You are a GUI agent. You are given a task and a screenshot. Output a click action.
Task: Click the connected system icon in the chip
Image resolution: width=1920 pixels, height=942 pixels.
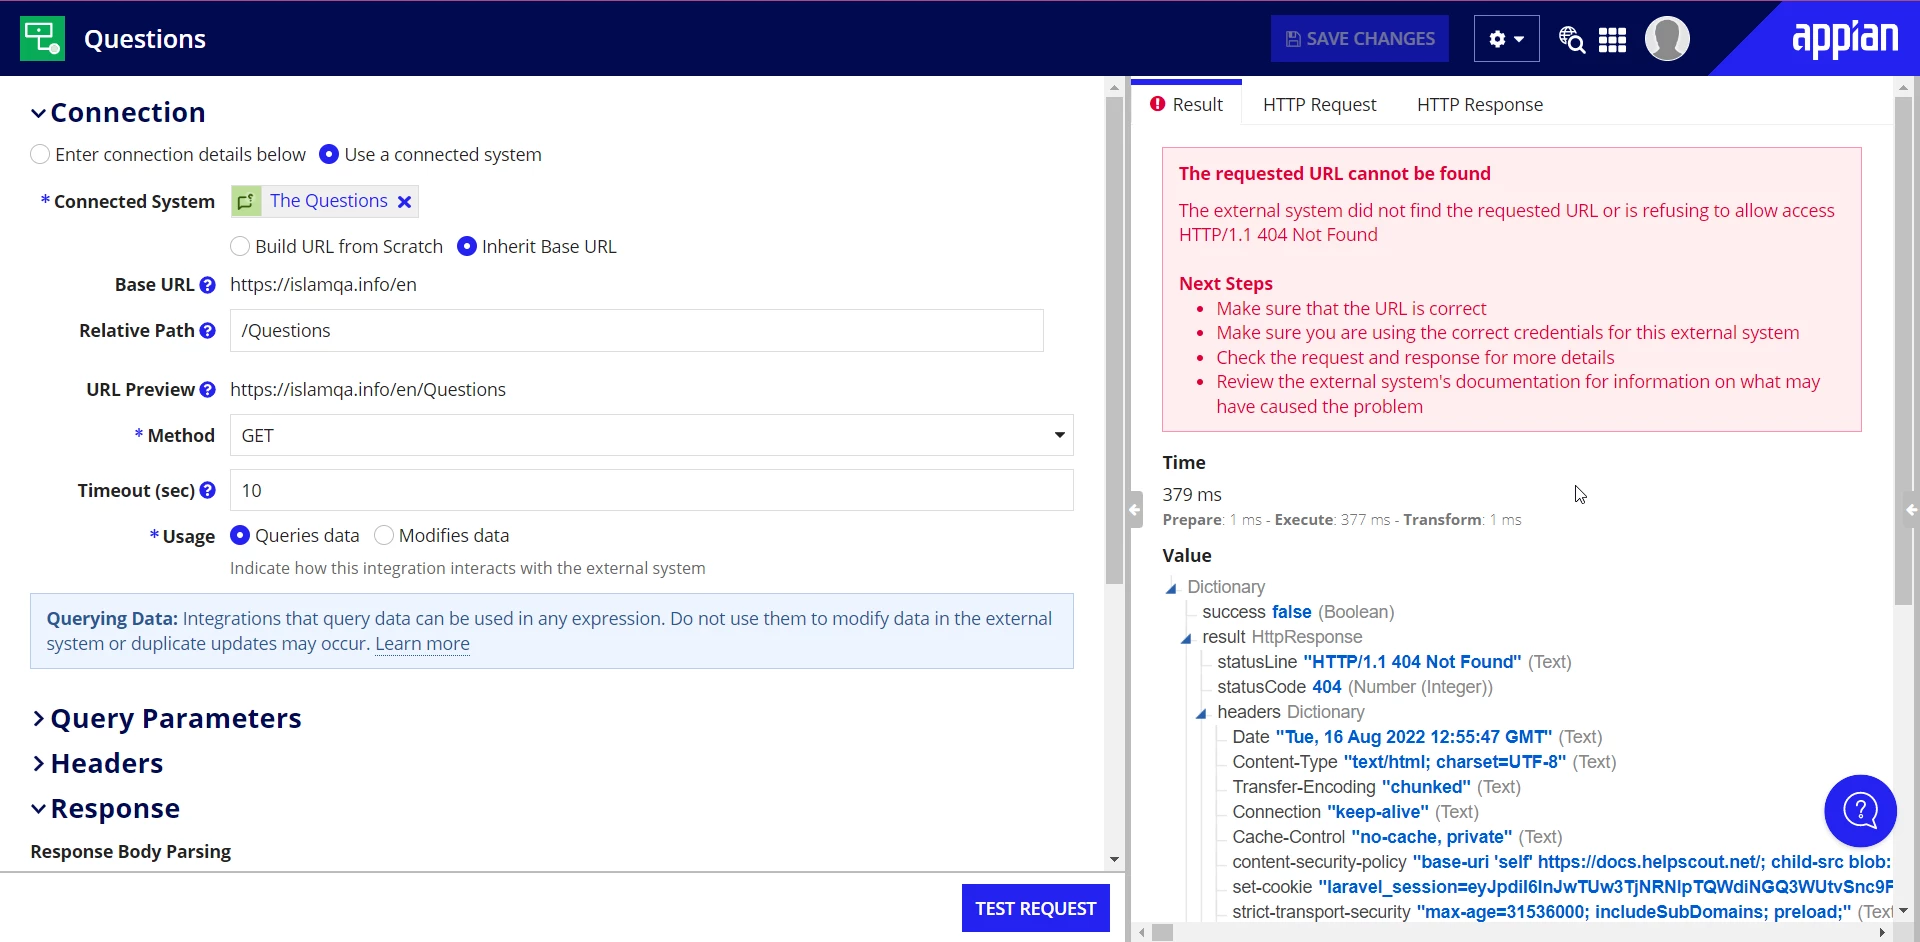click(x=246, y=201)
